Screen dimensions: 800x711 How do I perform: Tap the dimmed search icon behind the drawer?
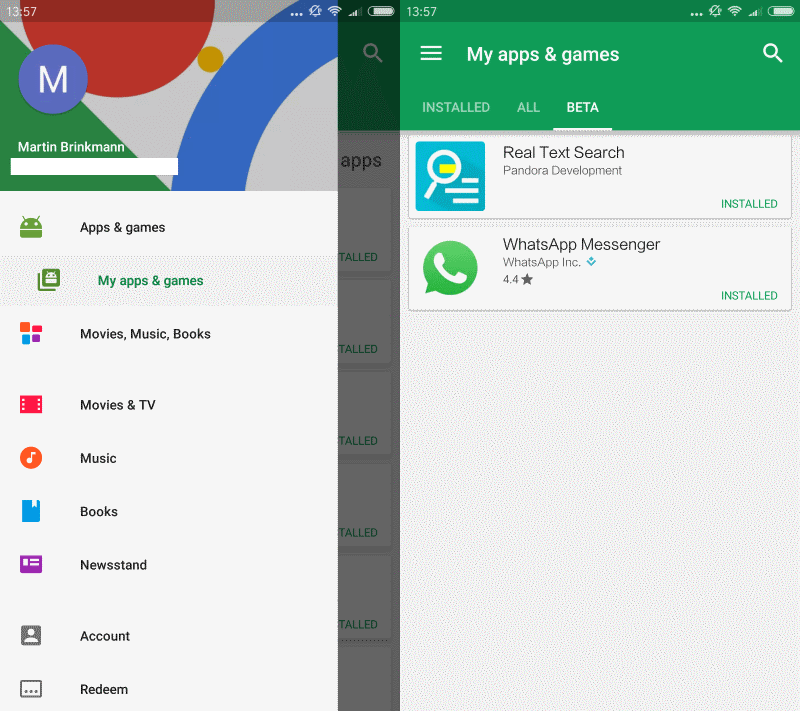(x=372, y=53)
